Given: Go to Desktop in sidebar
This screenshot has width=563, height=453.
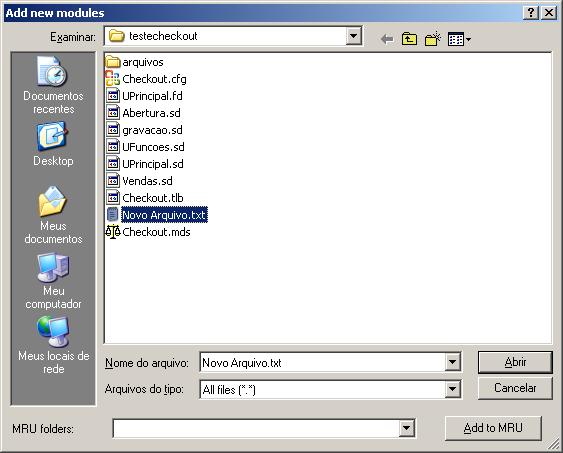Looking at the screenshot, I should point(53,144).
